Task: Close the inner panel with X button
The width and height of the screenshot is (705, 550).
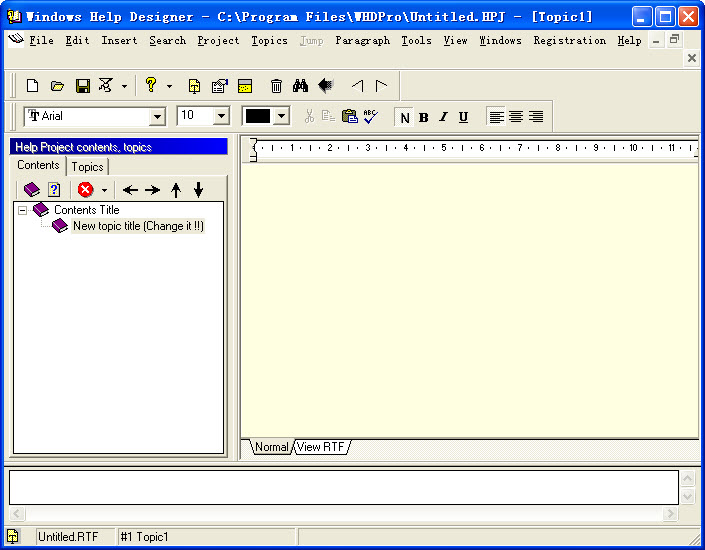Action: pyautogui.click(x=692, y=58)
